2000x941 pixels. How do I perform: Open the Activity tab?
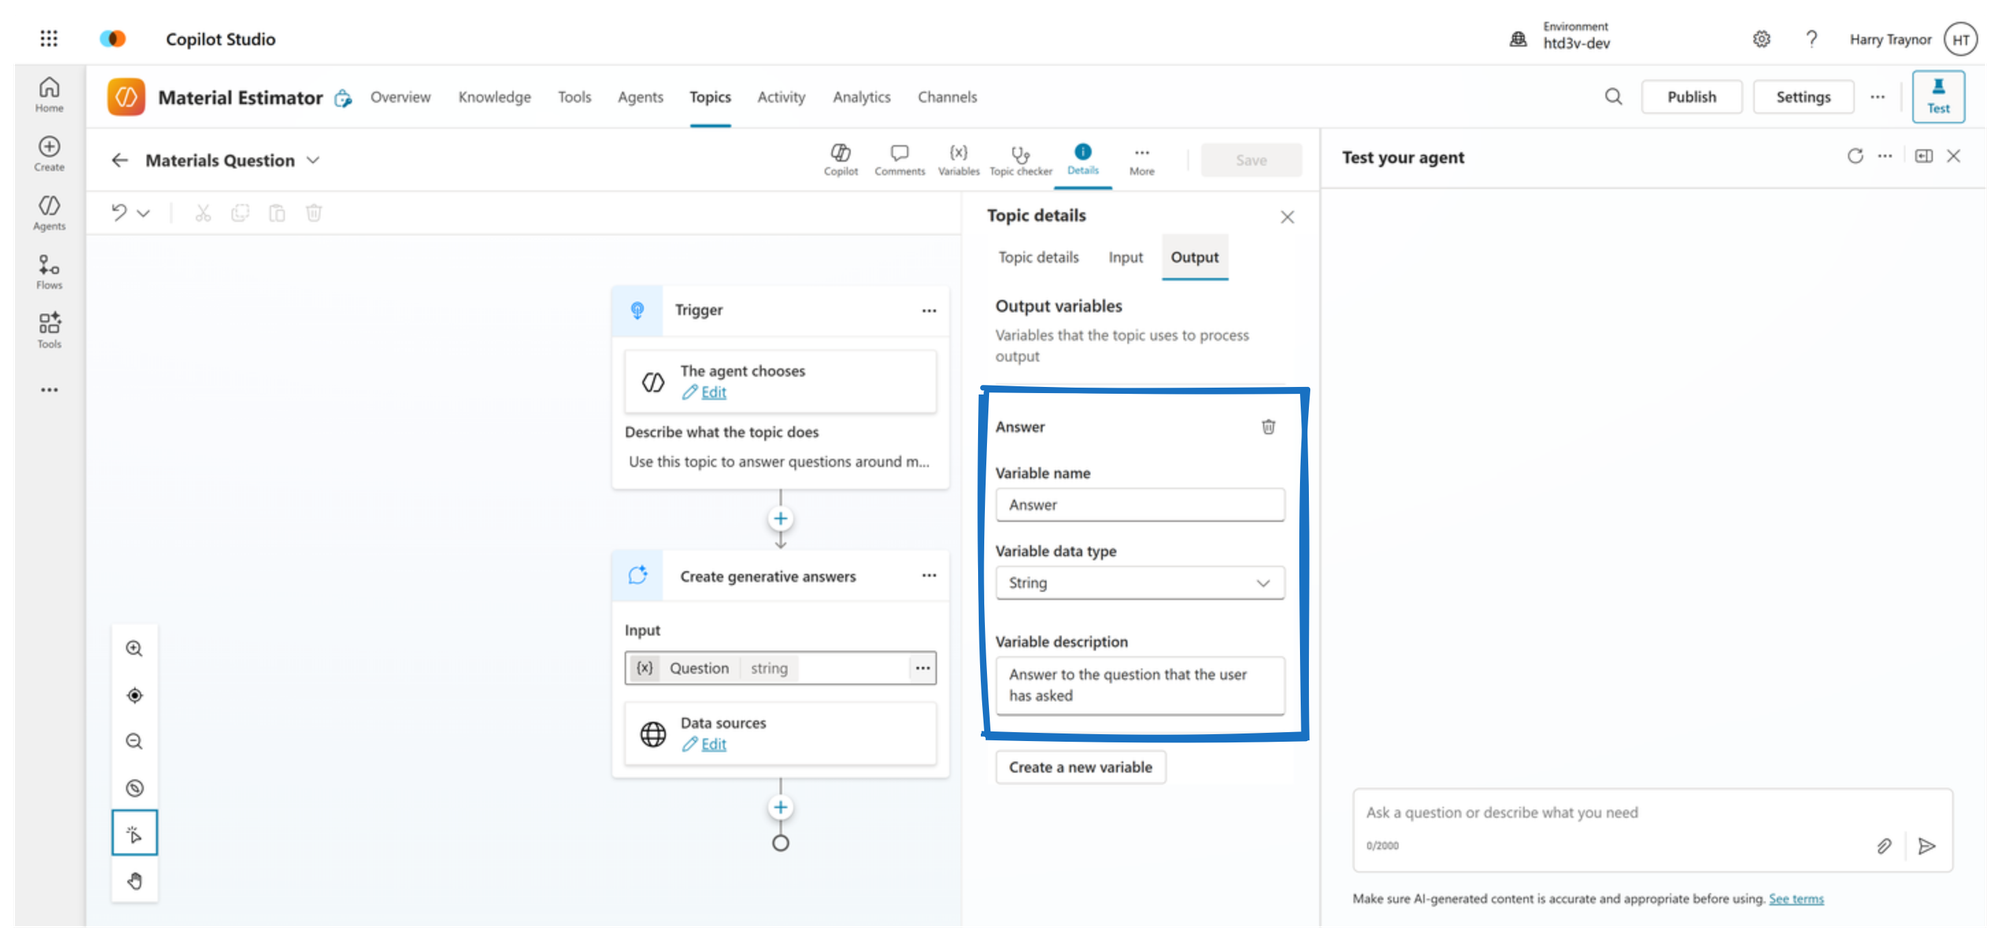pyautogui.click(x=781, y=97)
